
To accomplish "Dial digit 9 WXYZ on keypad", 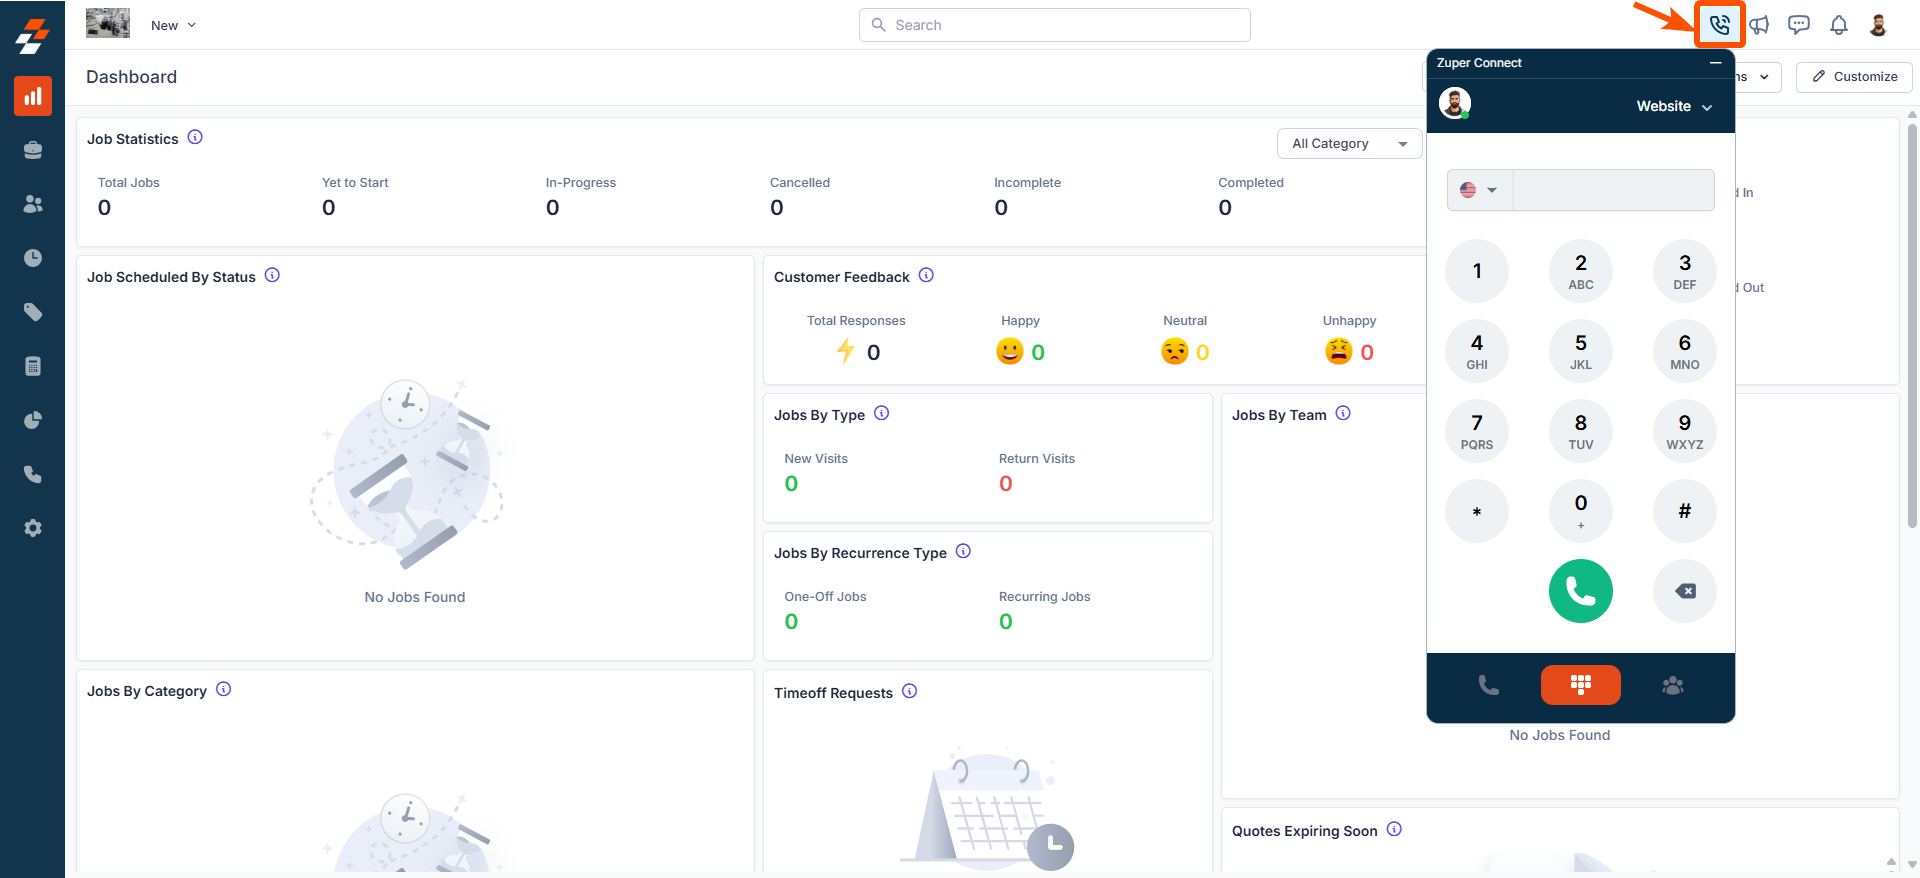I will pyautogui.click(x=1685, y=431).
